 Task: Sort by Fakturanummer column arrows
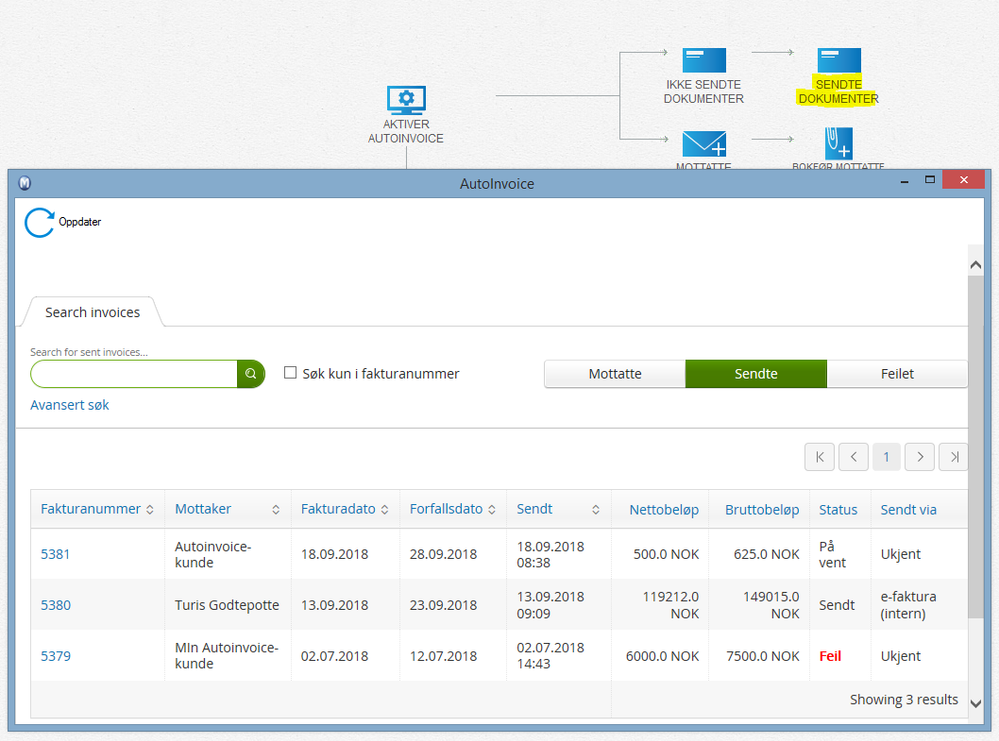click(x=150, y=510)
